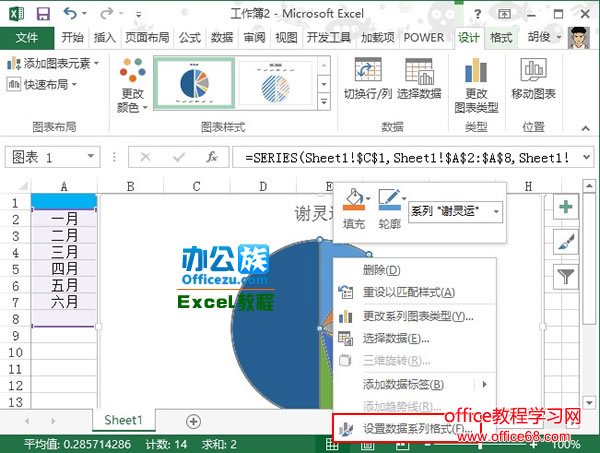
Task: Choose 重设以匹配样式(A) menu item
Action: (x=415, y=292)
